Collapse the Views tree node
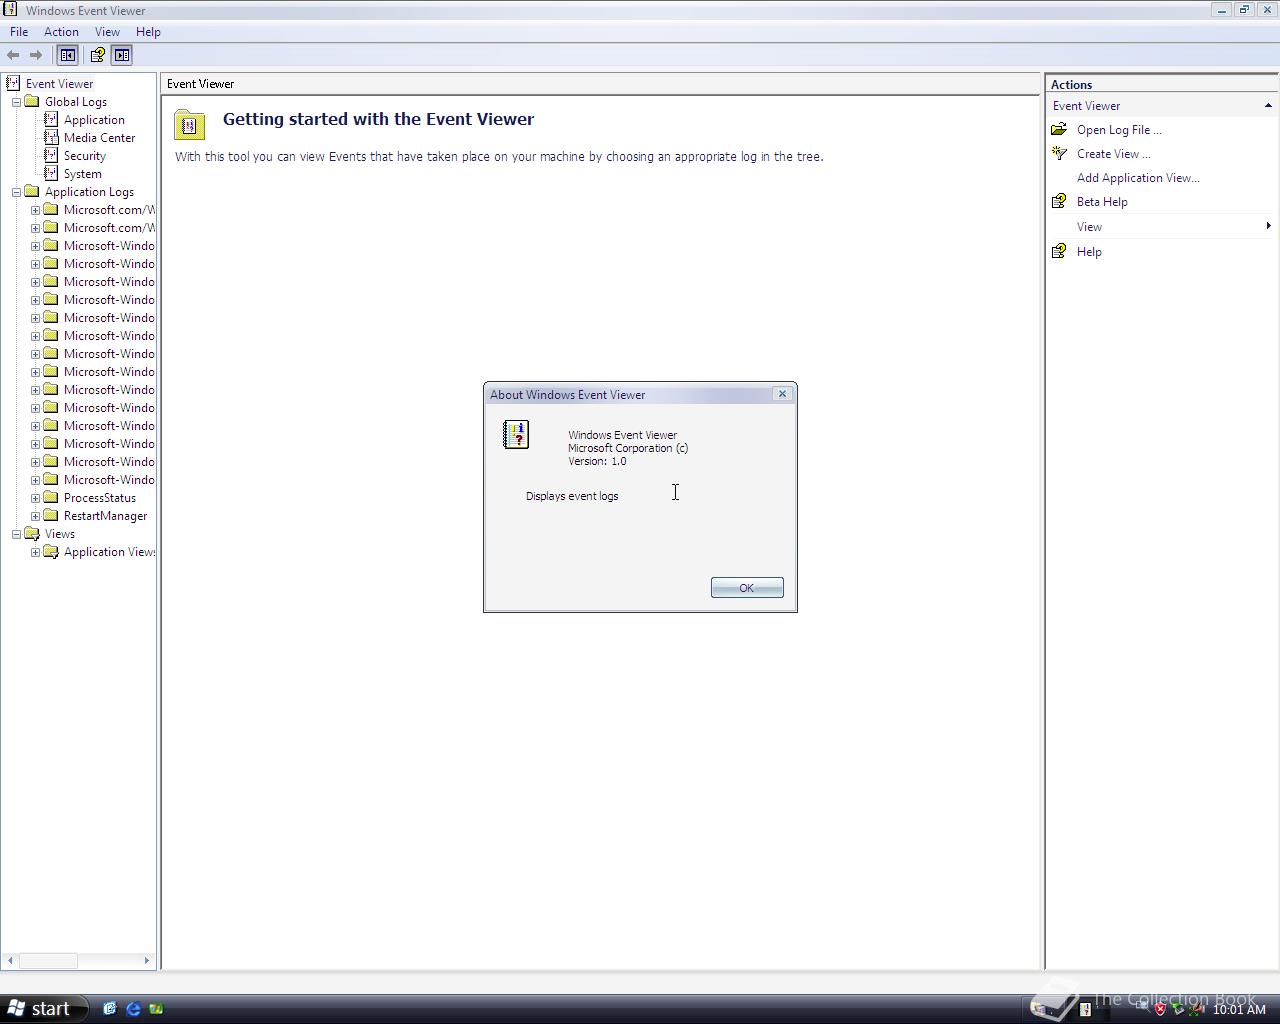Image resolution: width=1280 pixels, height=1024 pixels. point(17,534)
